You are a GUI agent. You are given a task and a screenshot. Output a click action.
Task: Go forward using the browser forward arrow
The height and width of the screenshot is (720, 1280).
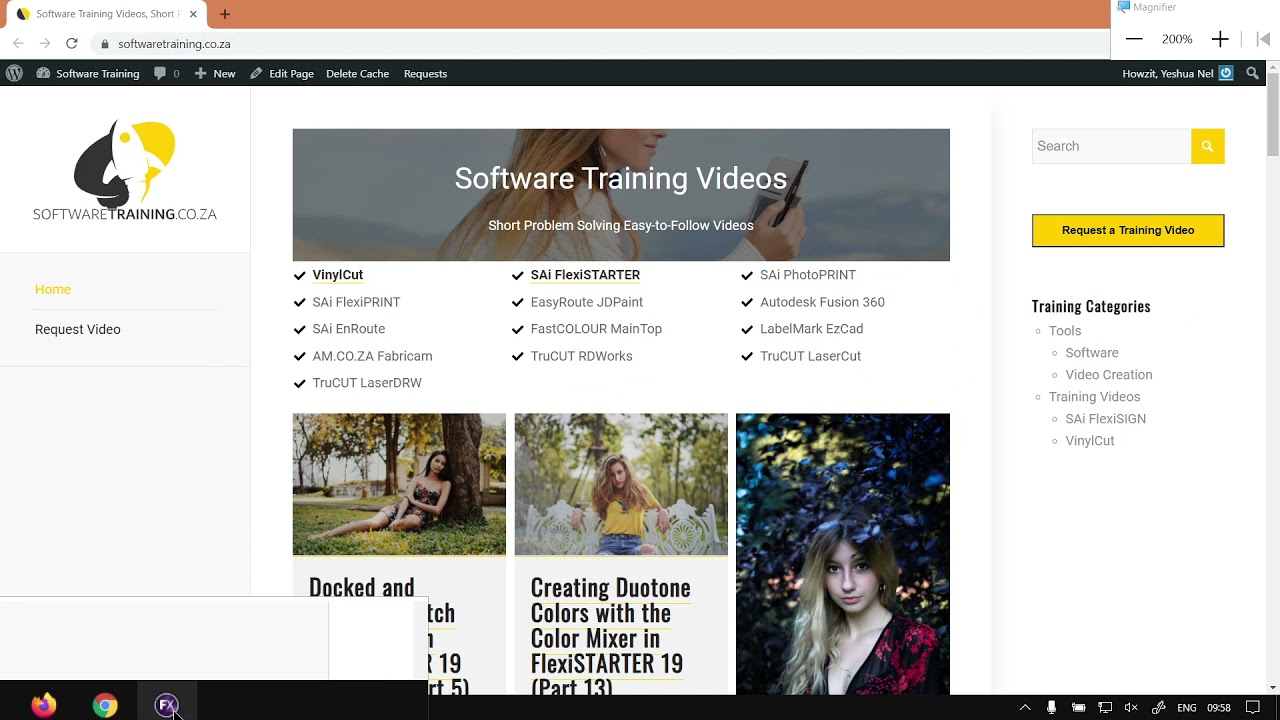[x=45, y=43]
